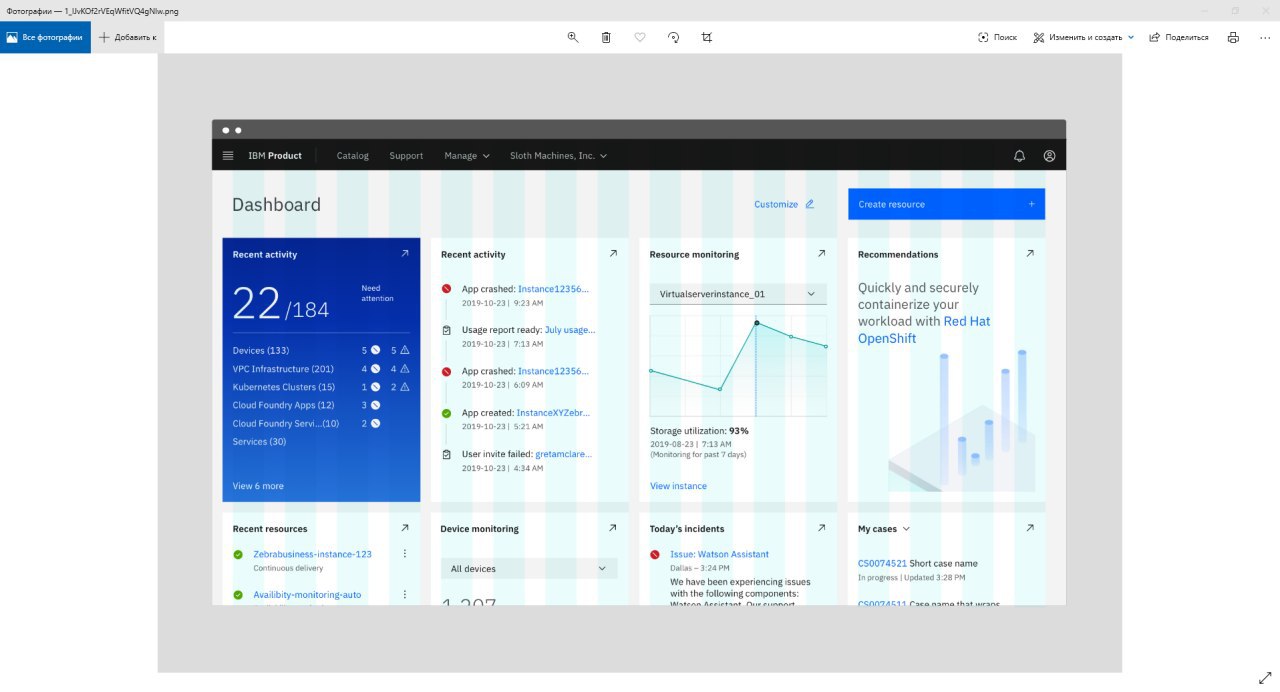Open the Sloth Machines, Inc. account dropdown
The height and width of the screenshot is (692, 1280).
click(x=558, y=155)
